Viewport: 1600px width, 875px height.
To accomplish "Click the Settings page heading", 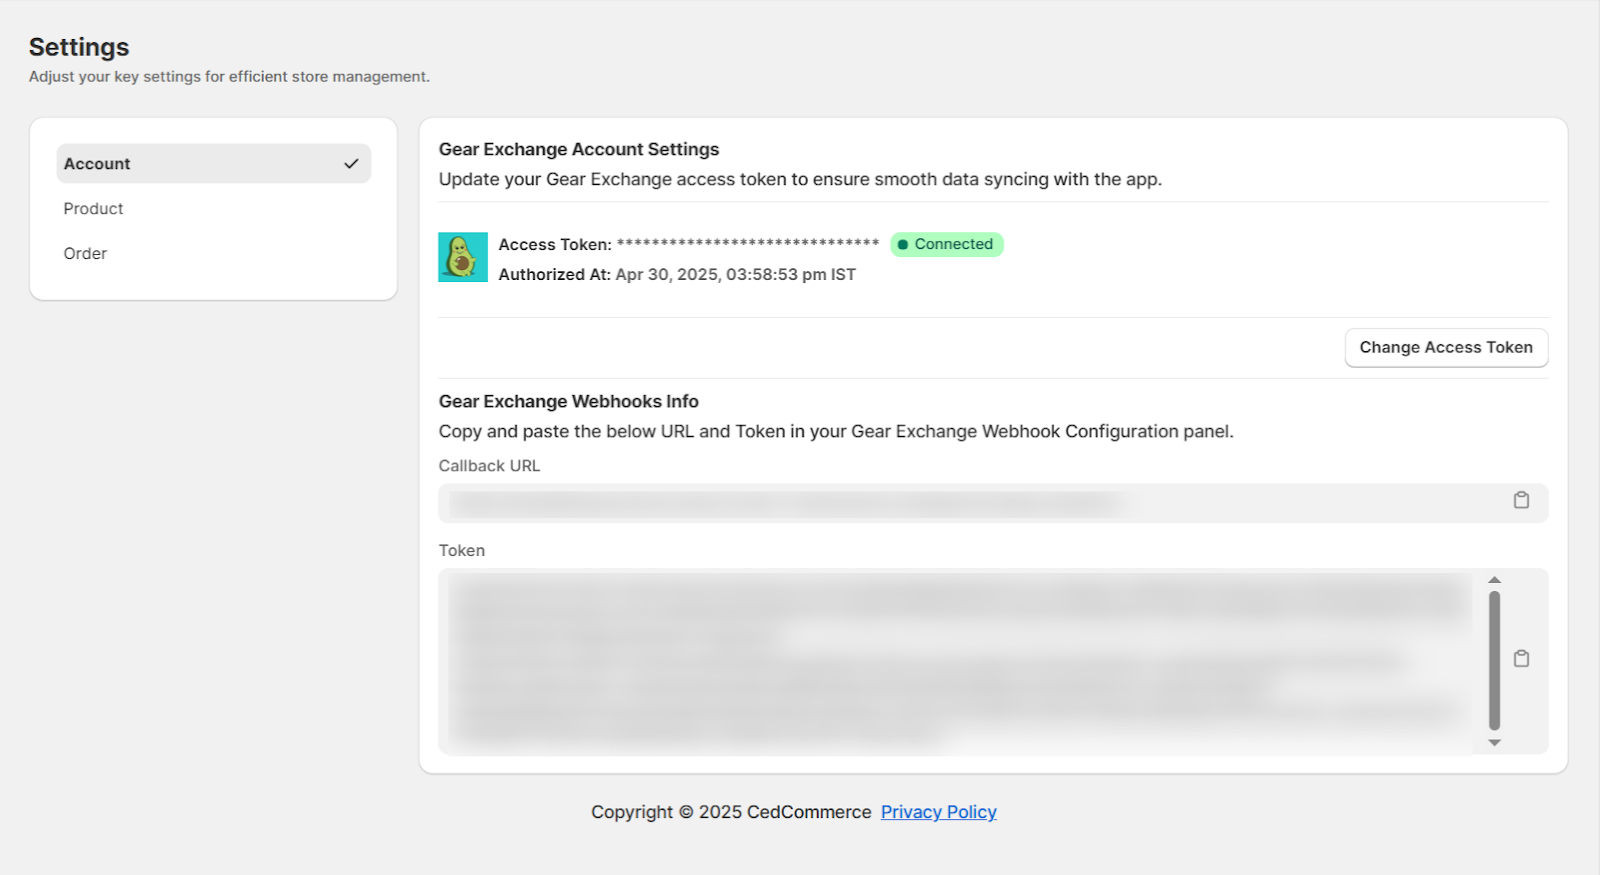I will (x=79, y=47).
